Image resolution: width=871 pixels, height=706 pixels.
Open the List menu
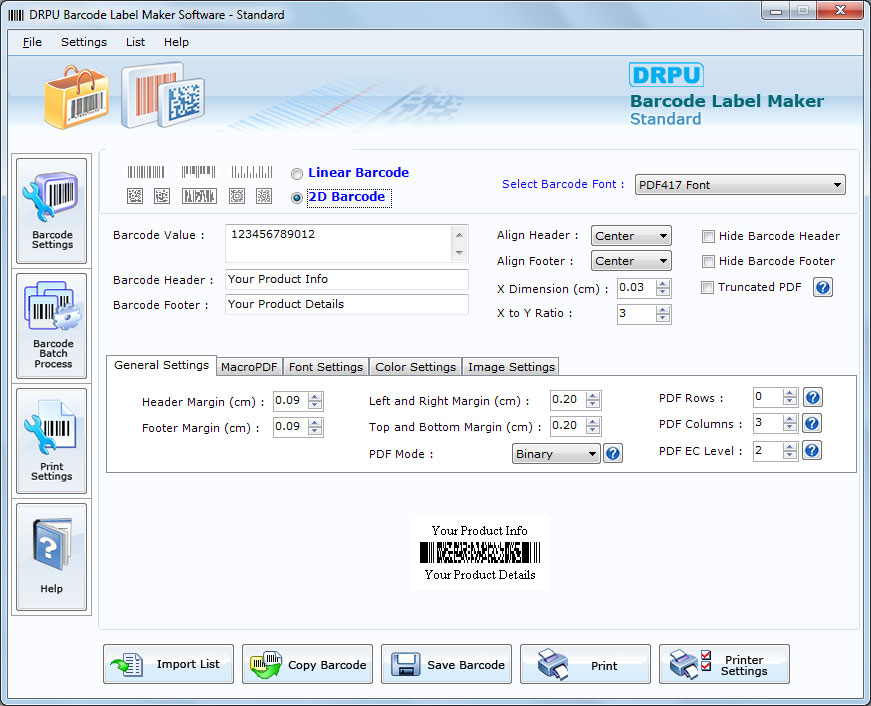(135, 42)
